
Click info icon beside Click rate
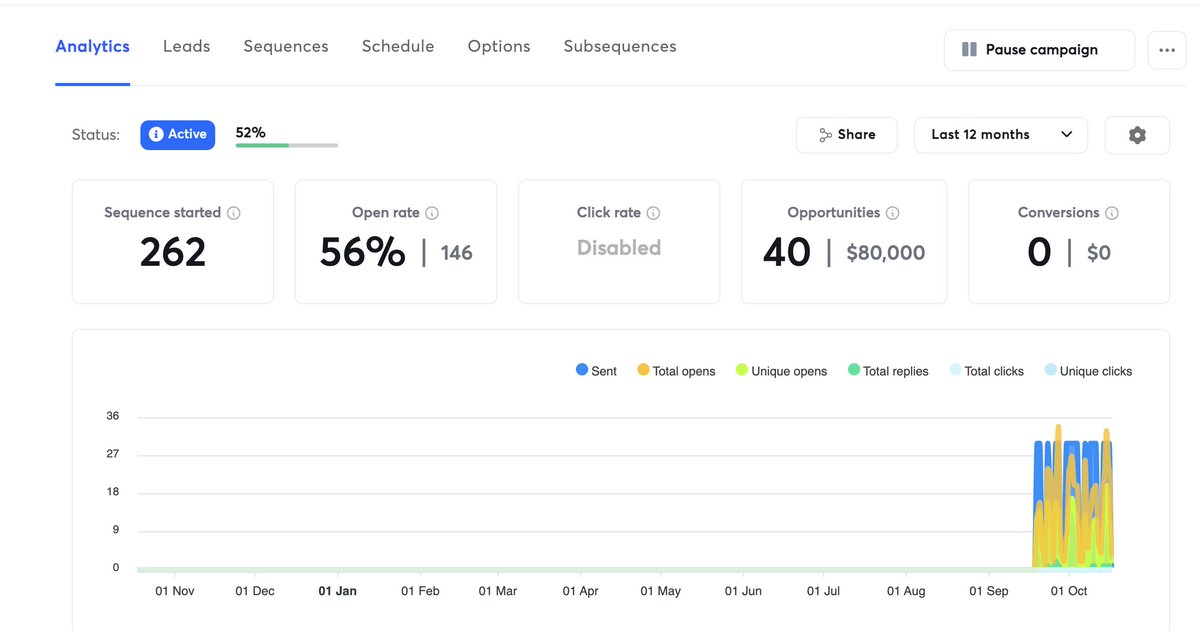tap(654, 213)
